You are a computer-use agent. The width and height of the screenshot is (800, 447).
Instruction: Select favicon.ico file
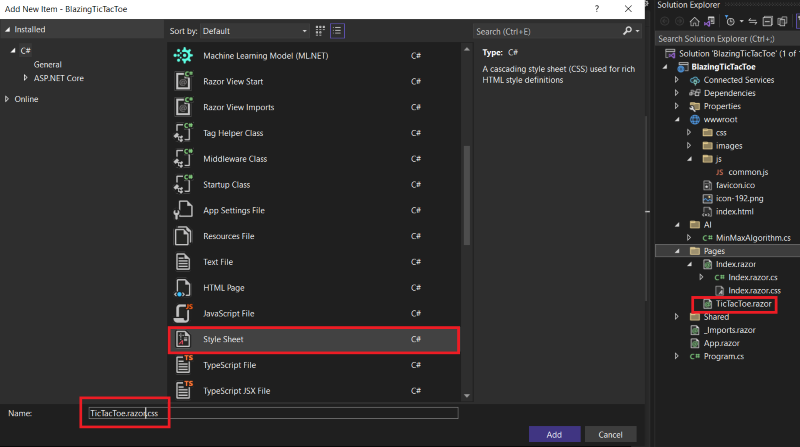735,185
